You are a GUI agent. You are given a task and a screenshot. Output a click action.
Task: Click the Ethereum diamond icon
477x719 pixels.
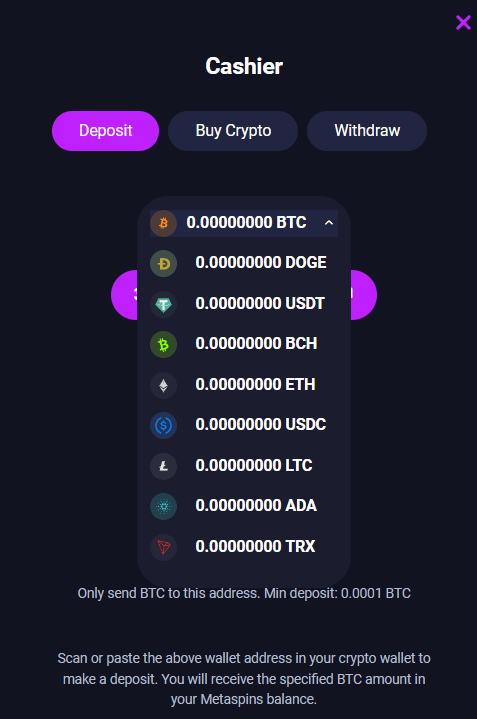[163, 385]
